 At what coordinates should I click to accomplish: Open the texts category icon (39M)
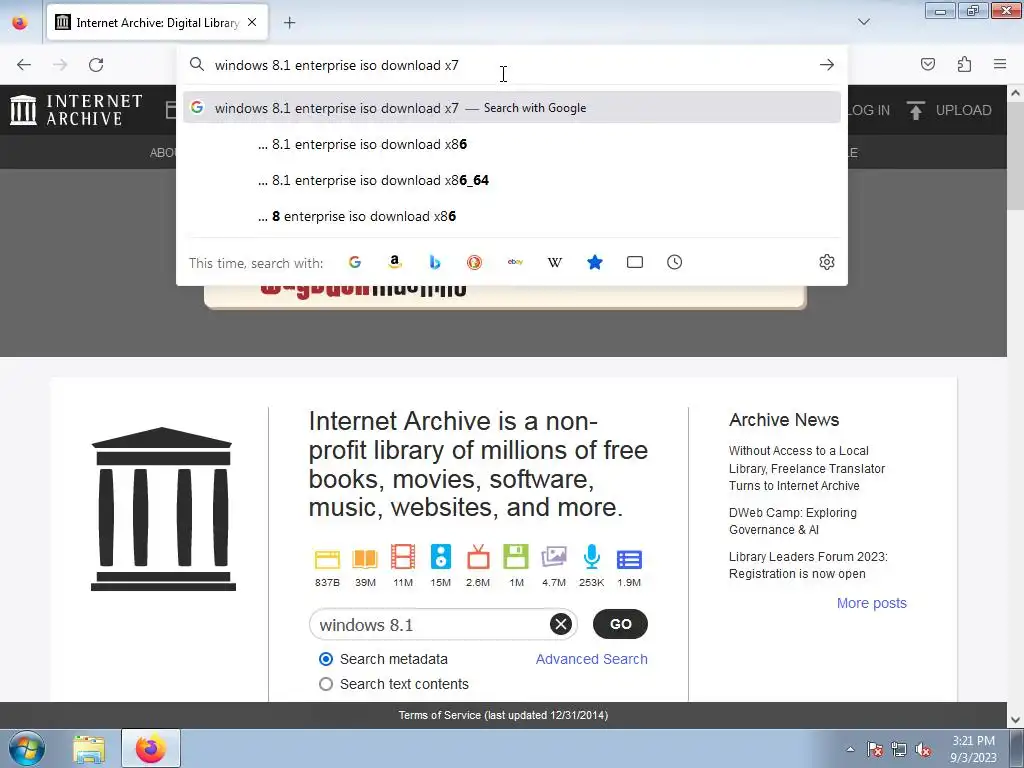365,560
